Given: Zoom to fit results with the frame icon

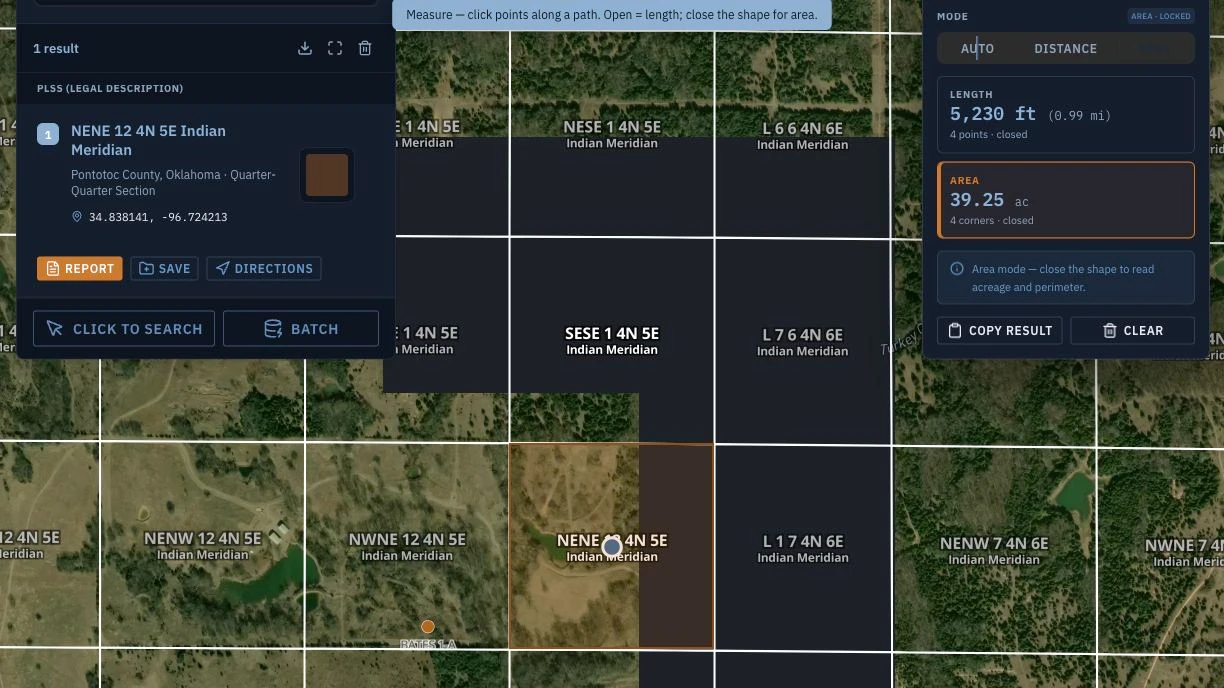Looking at the screenshot, I should [x=335, y=48].
